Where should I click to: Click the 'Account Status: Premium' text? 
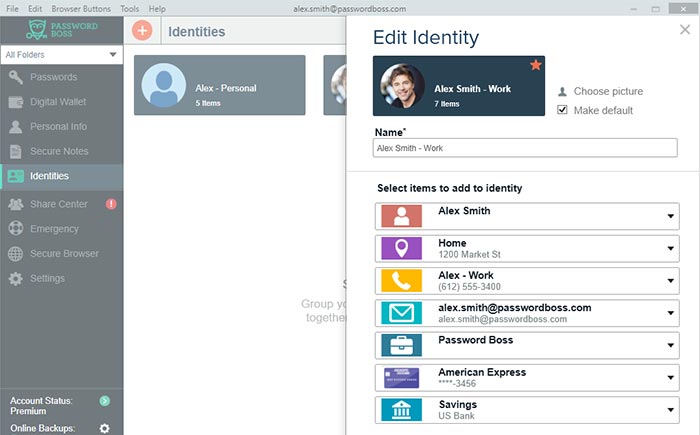tap(41, 406)
